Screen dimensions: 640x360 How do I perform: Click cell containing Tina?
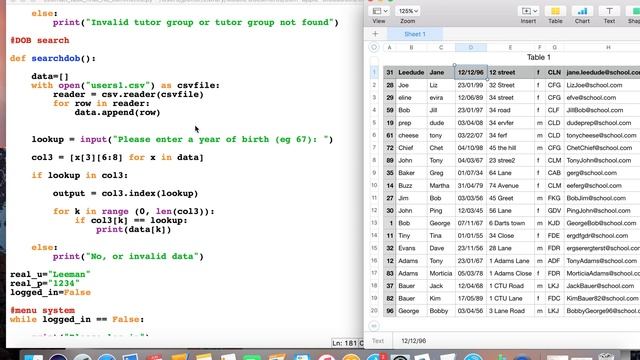[x=441, y=236]
